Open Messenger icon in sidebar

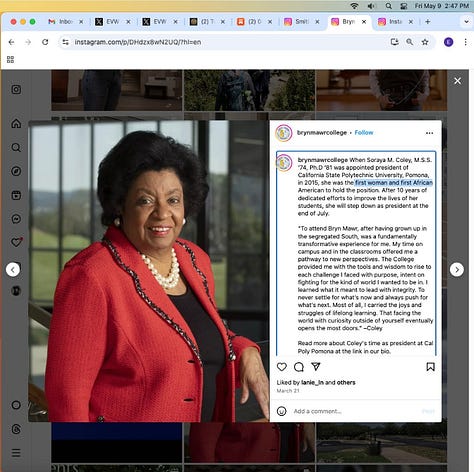[x=16, y=219]
